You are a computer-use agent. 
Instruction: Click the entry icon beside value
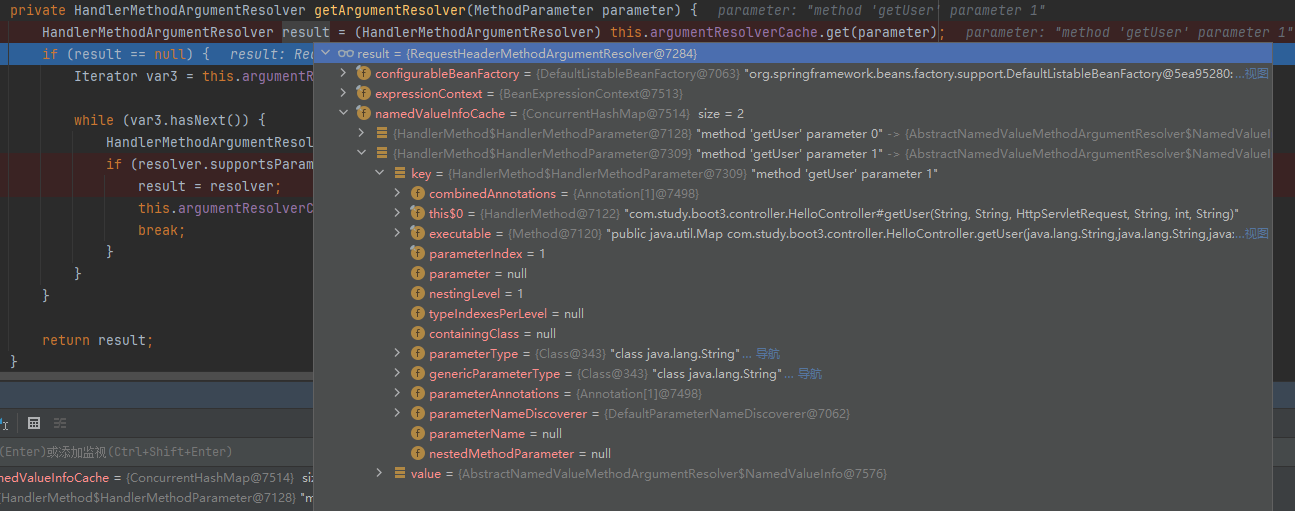pos(400,473)
